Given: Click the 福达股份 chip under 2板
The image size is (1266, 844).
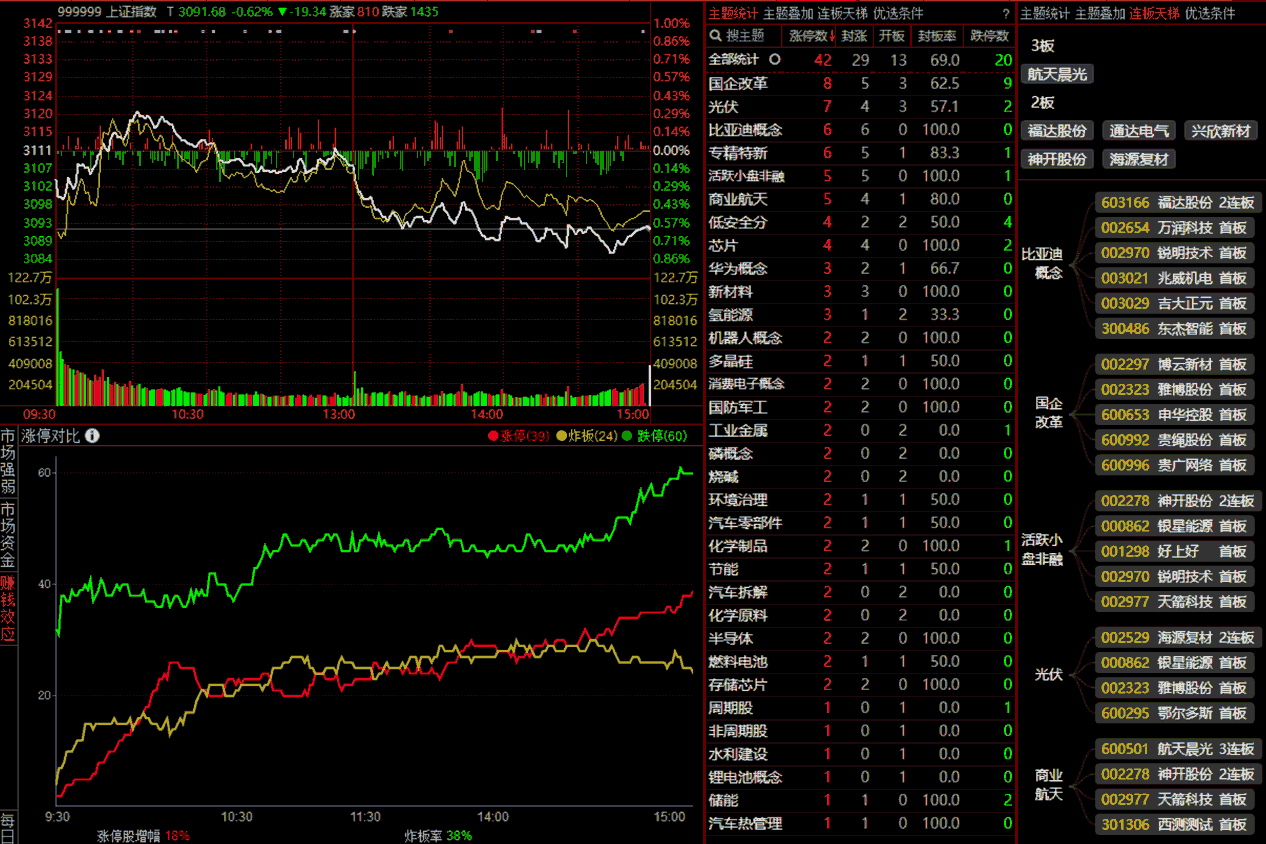Looking at the screenshot, I should click(x=1057, y=131).
